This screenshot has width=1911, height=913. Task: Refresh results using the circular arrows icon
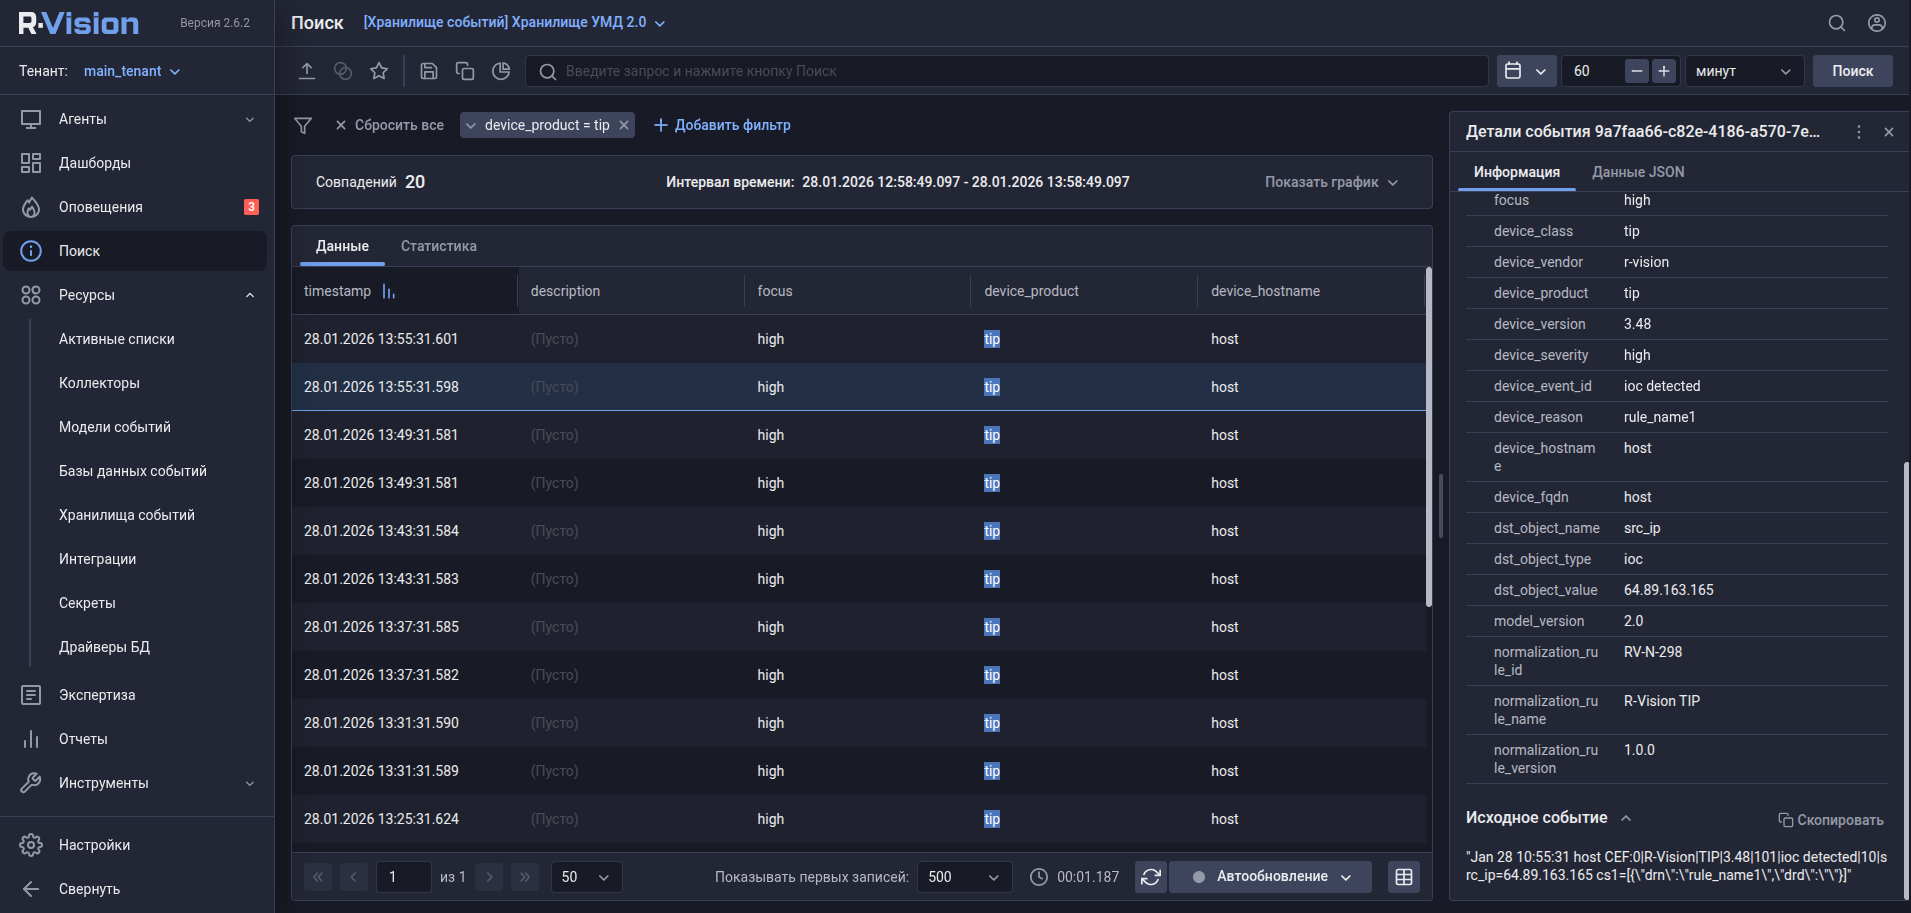pyautogui.click(x=1151, y=877)
